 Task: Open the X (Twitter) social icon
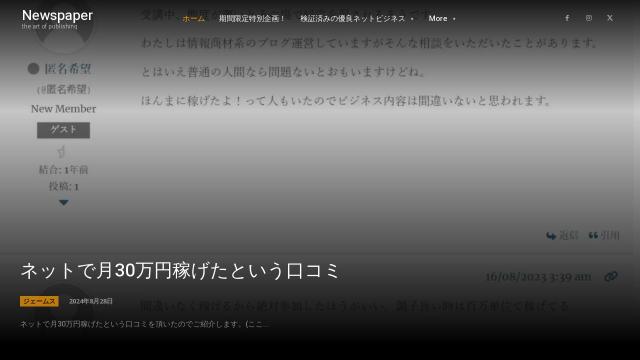tap(610, 18)
